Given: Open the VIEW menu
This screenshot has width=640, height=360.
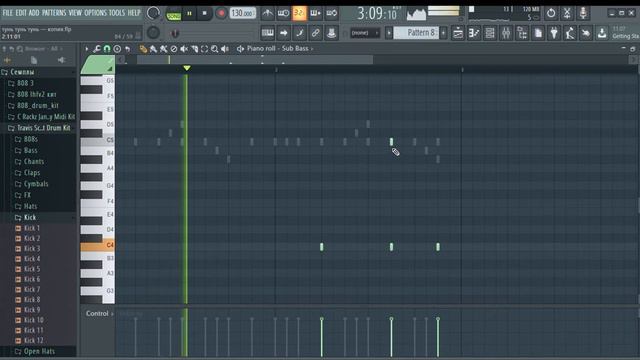Looking at the screenshot, I should pos(75,13).
